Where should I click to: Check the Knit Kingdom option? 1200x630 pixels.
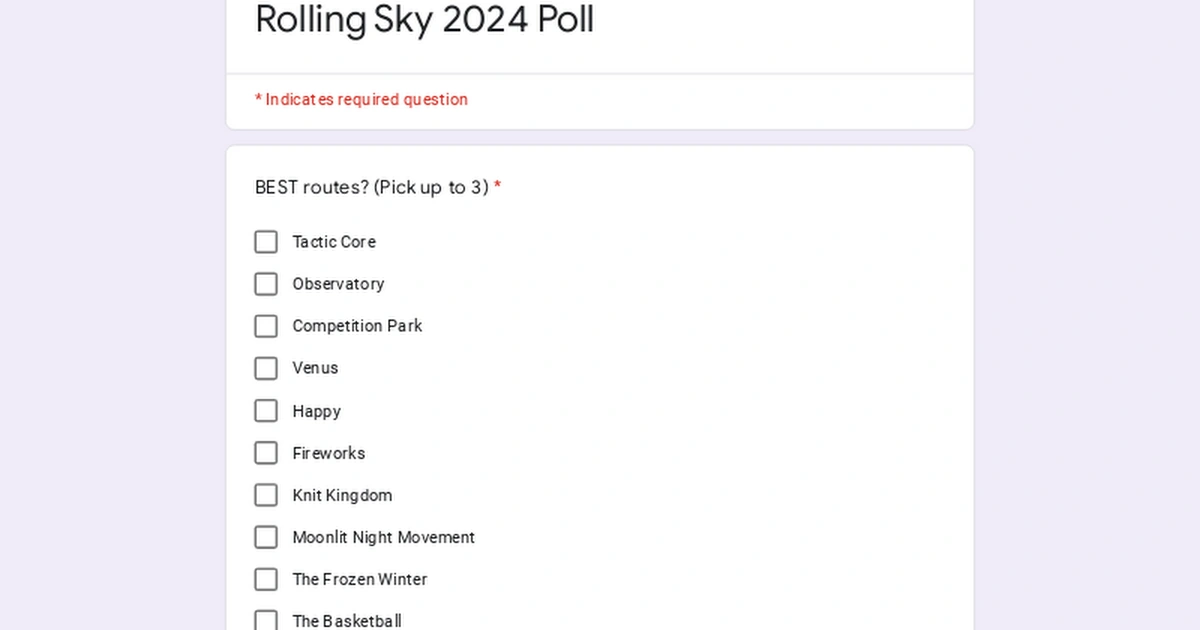point(266,495)
